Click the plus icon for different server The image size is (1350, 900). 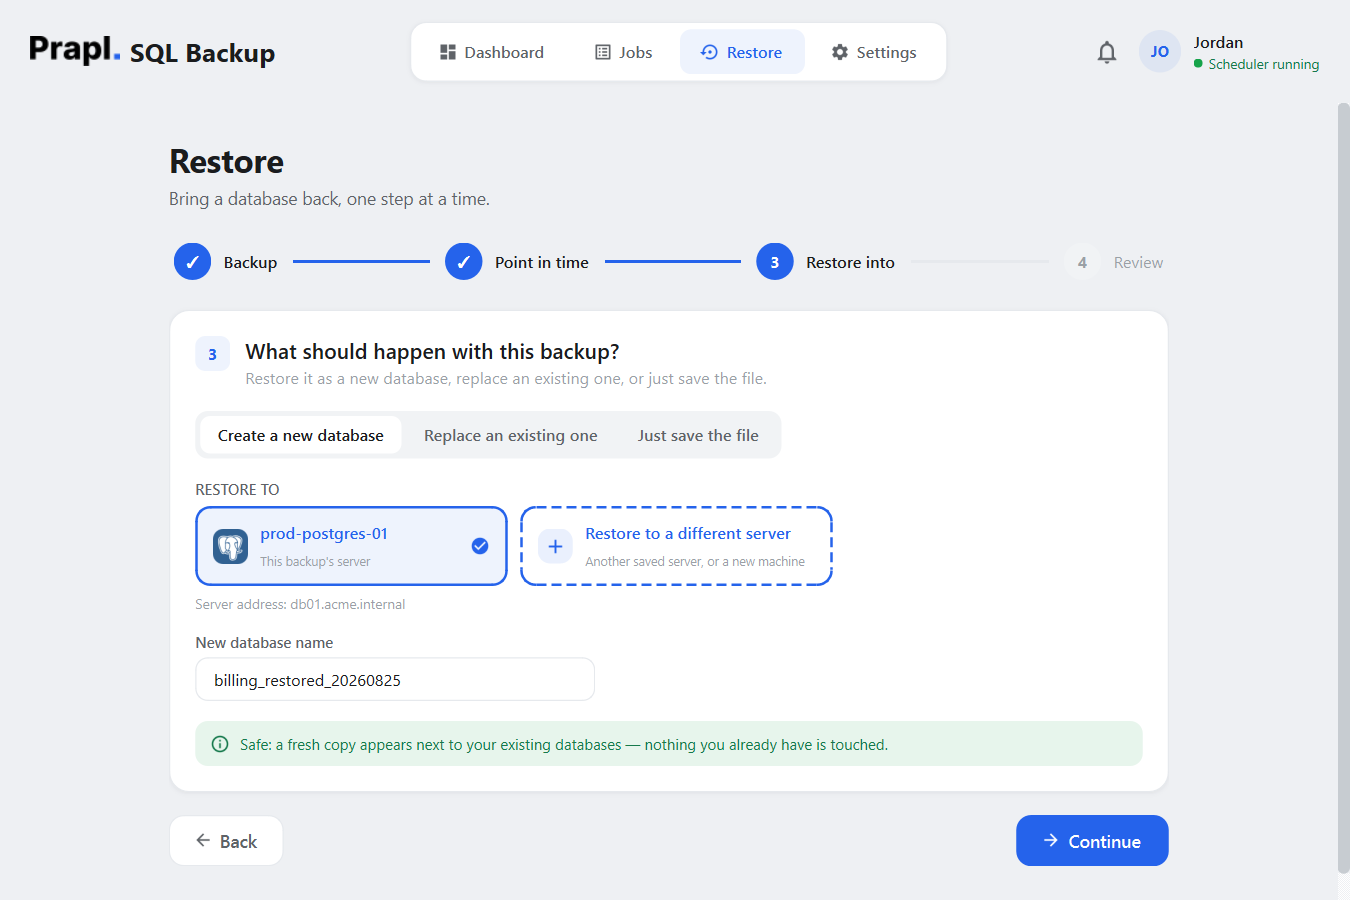555,546
